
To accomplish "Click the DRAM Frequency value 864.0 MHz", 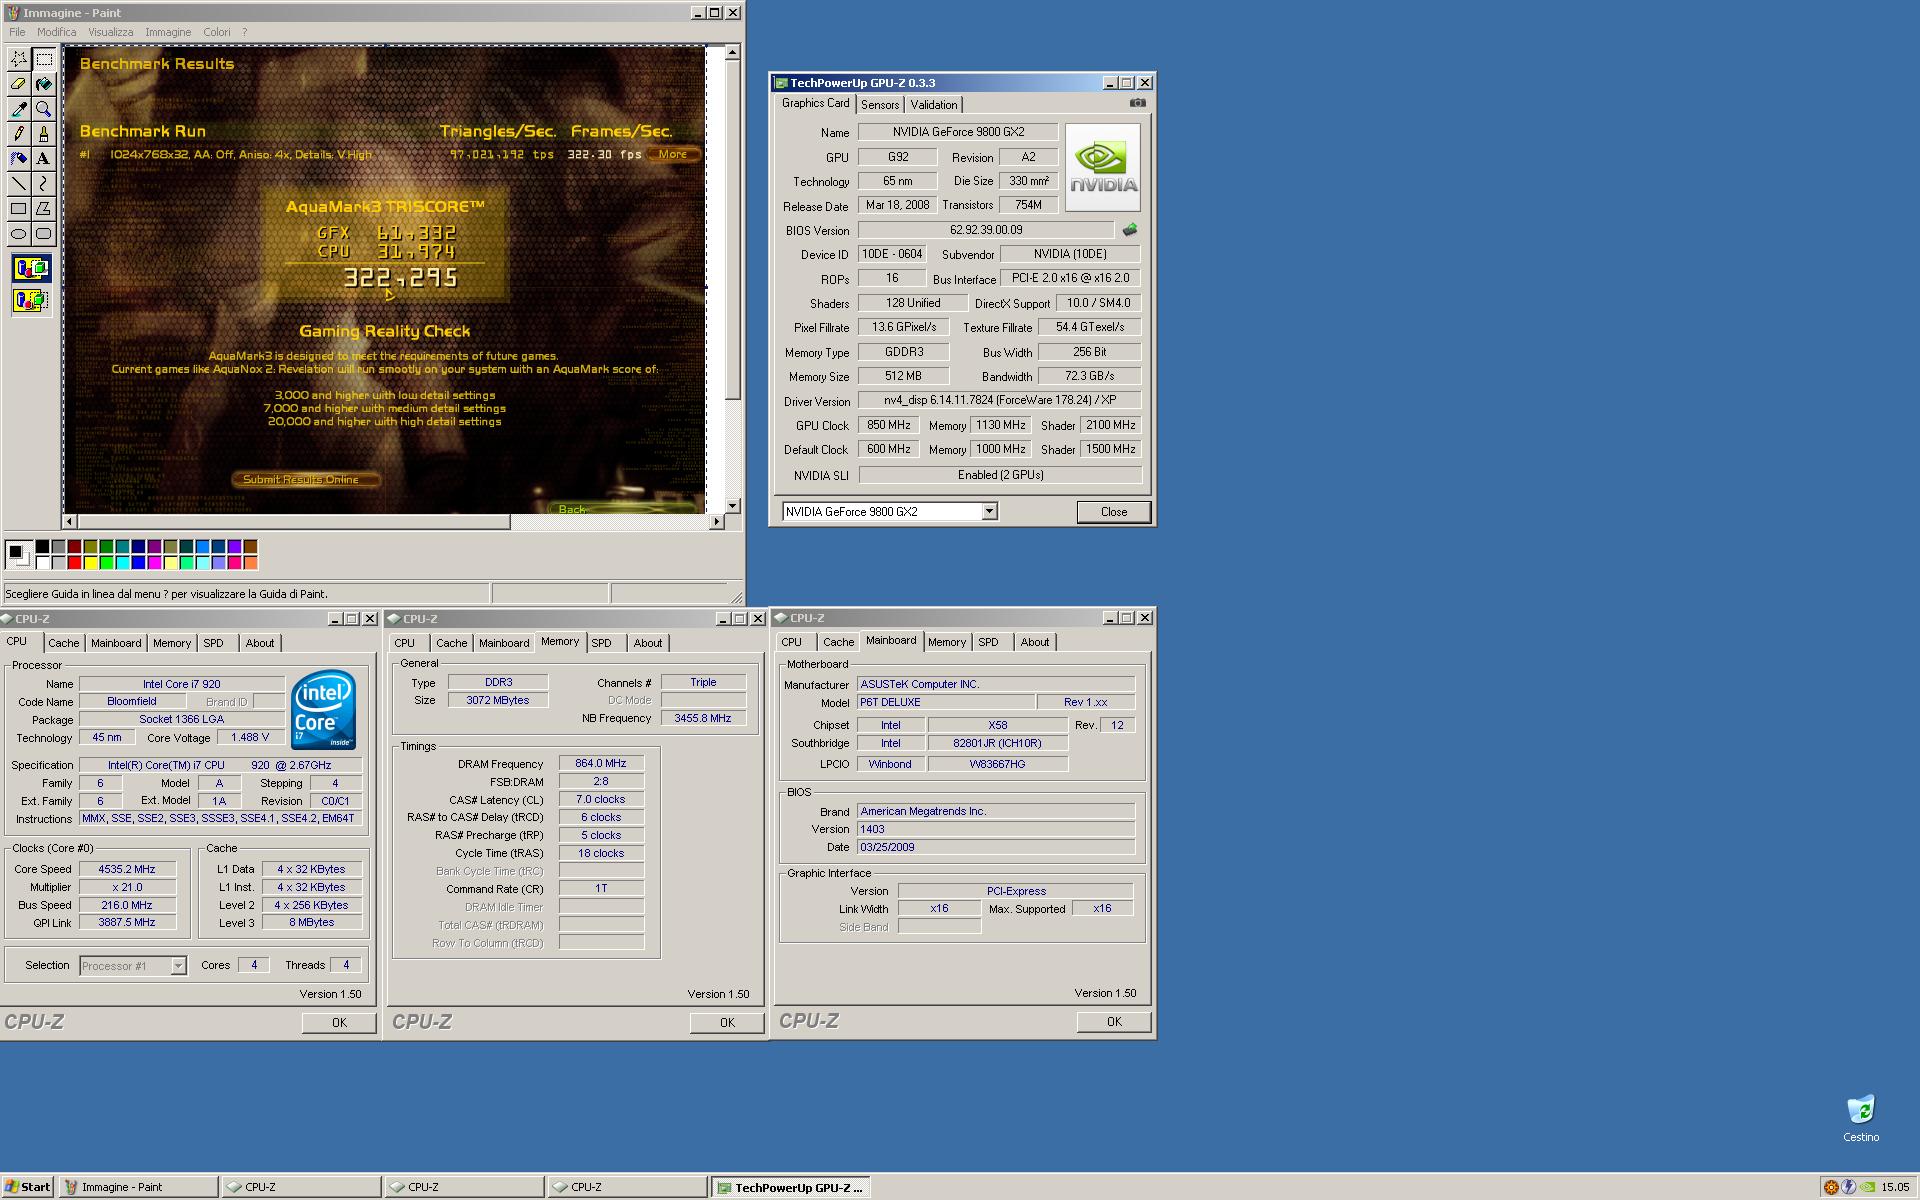I will pos(601,763).
